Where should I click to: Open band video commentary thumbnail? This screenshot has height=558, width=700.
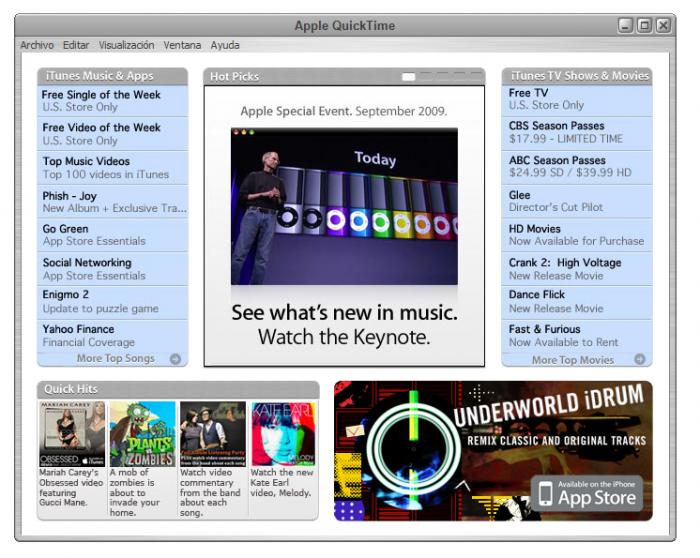pyautogui.click(x=213, y=434)
